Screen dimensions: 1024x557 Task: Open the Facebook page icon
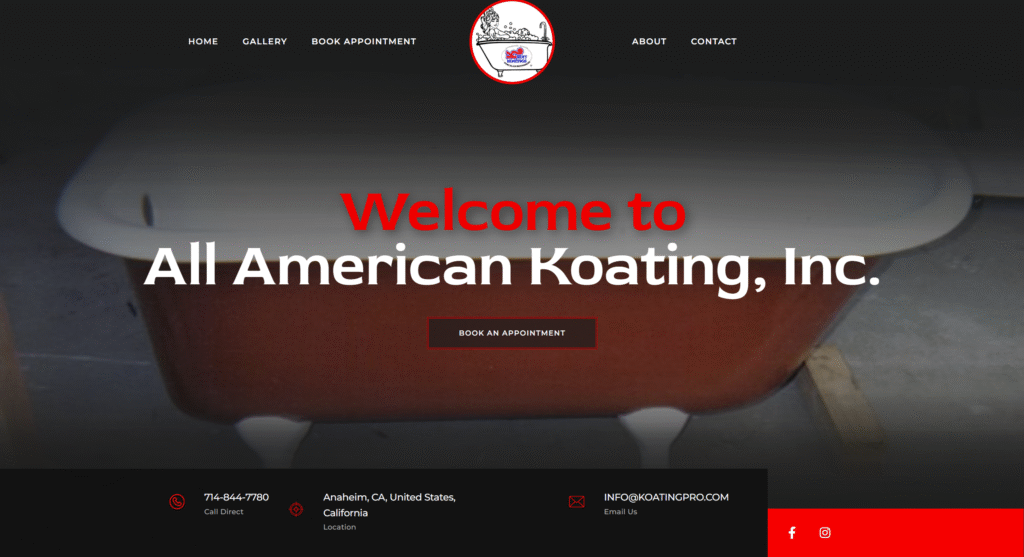point(792,533)
